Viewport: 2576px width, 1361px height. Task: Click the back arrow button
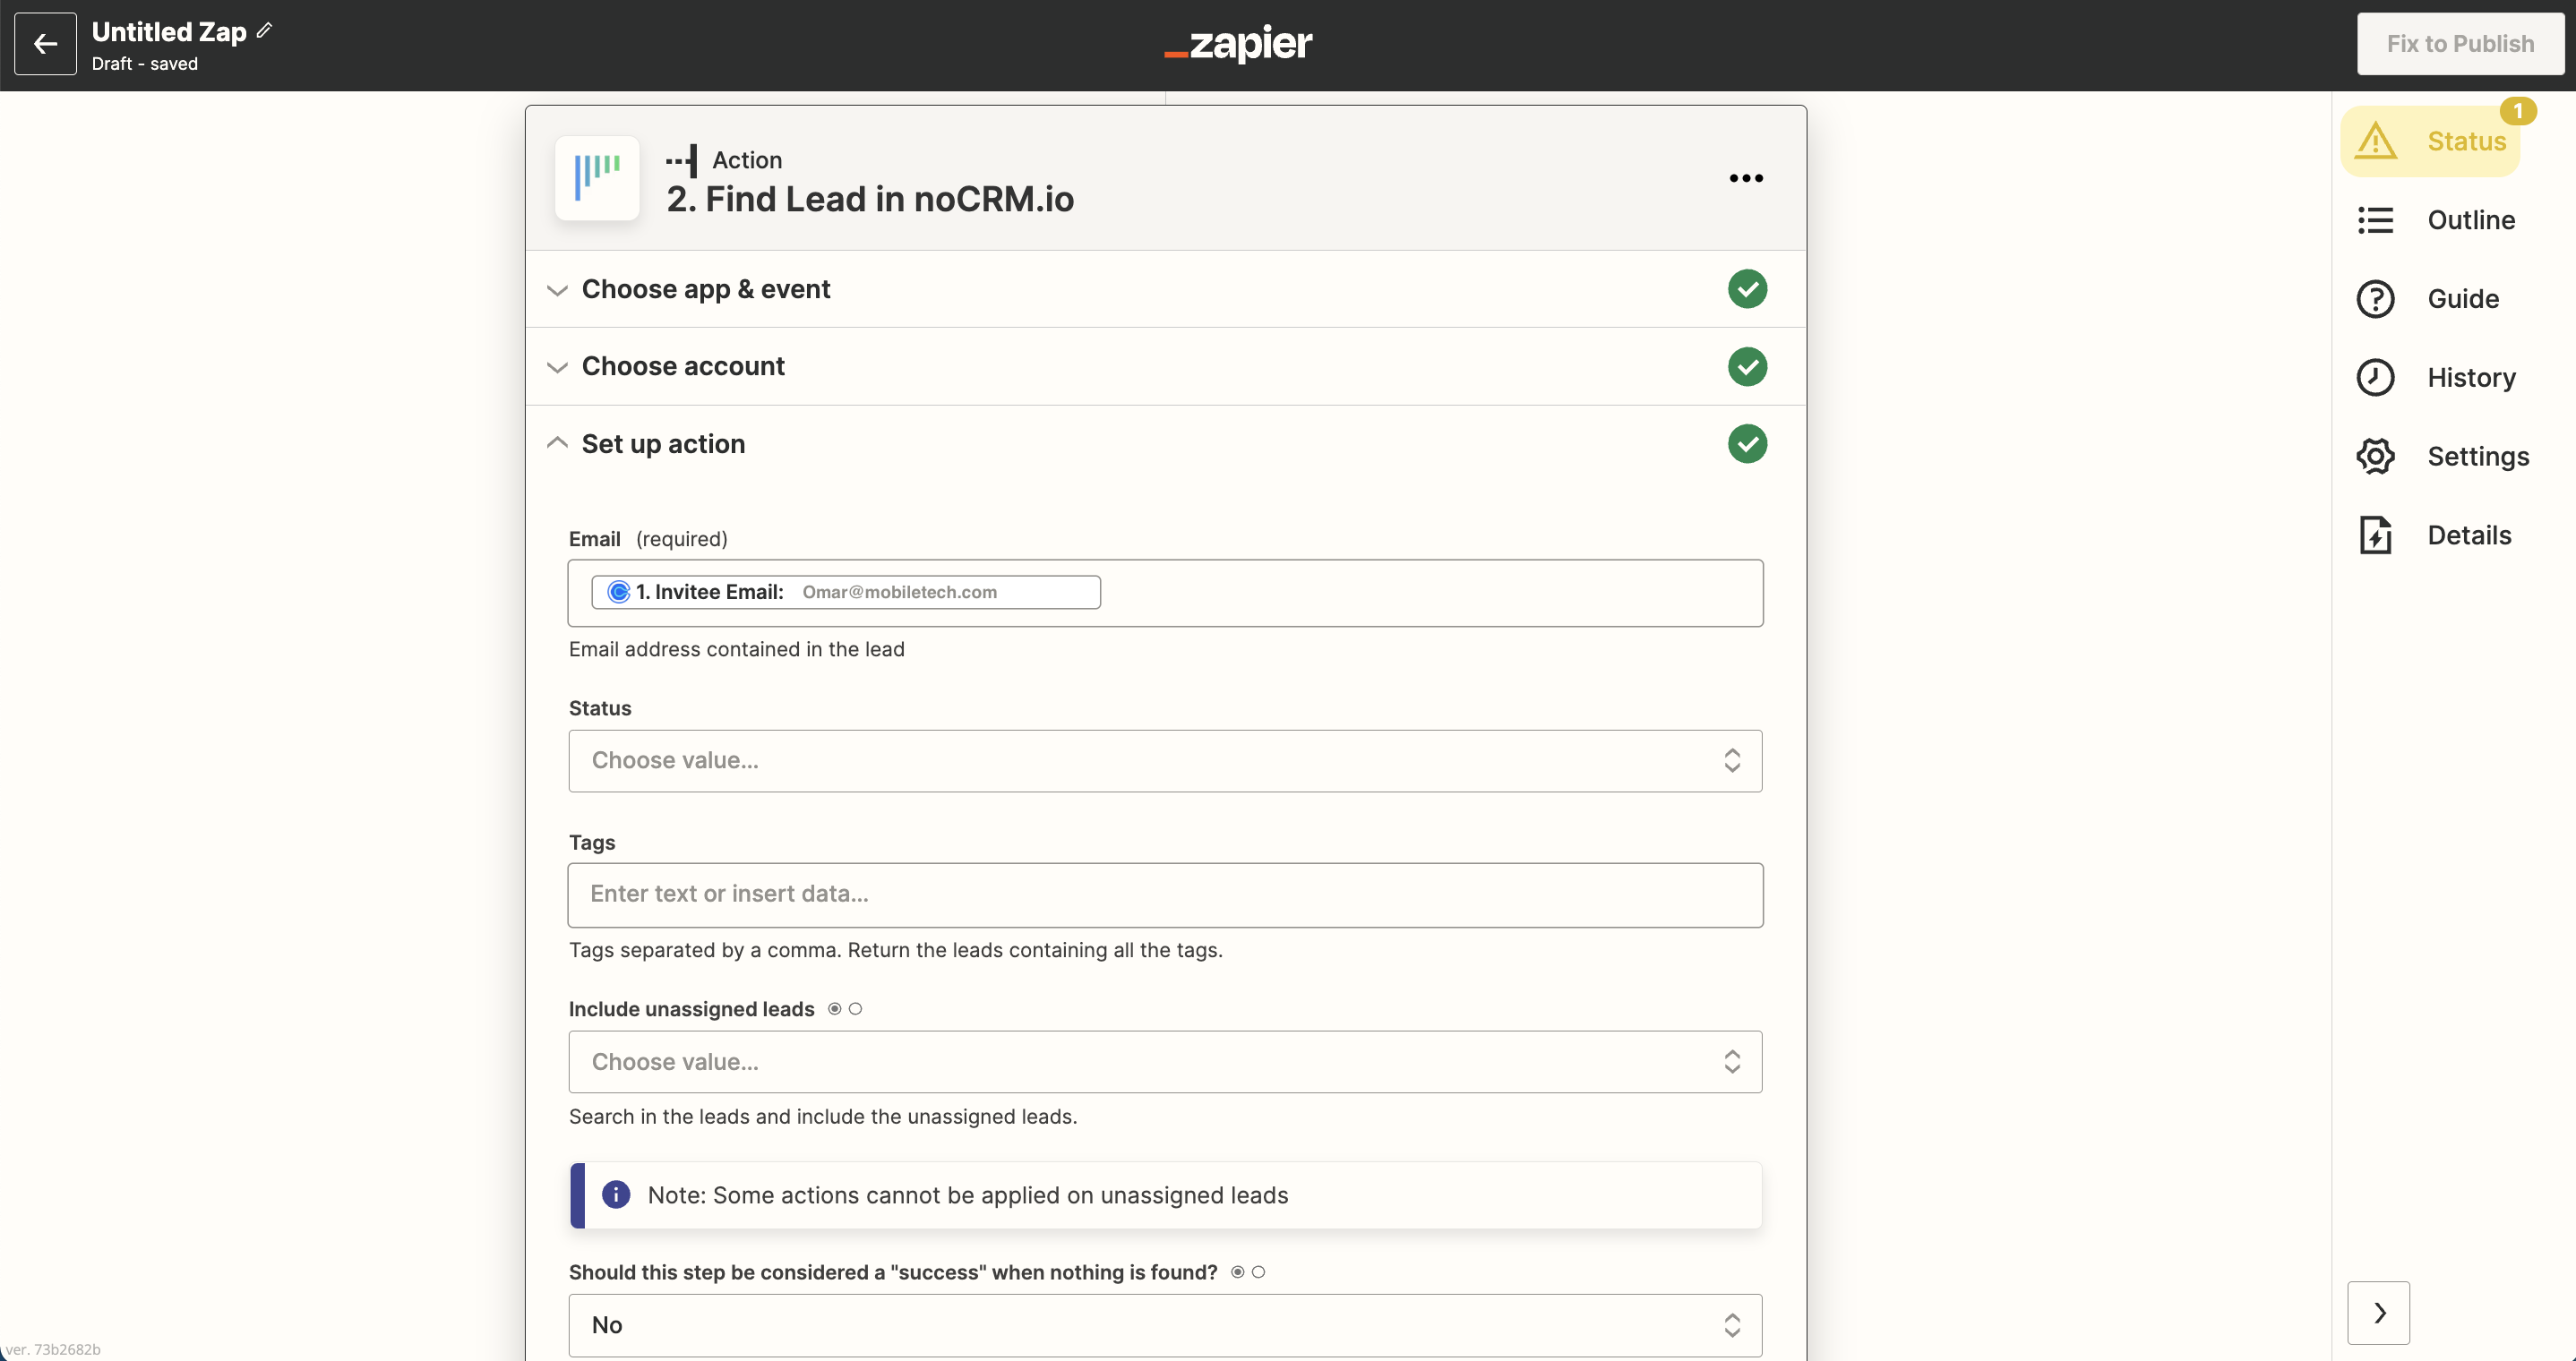(45, 43)
